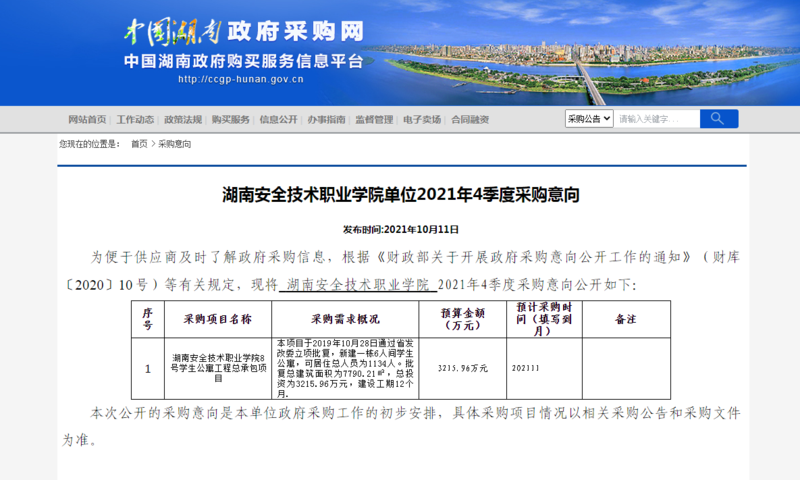Click the closing paragraph starting 本次公开的采购意向
The image size is (800, 480).
pos(401,426)
